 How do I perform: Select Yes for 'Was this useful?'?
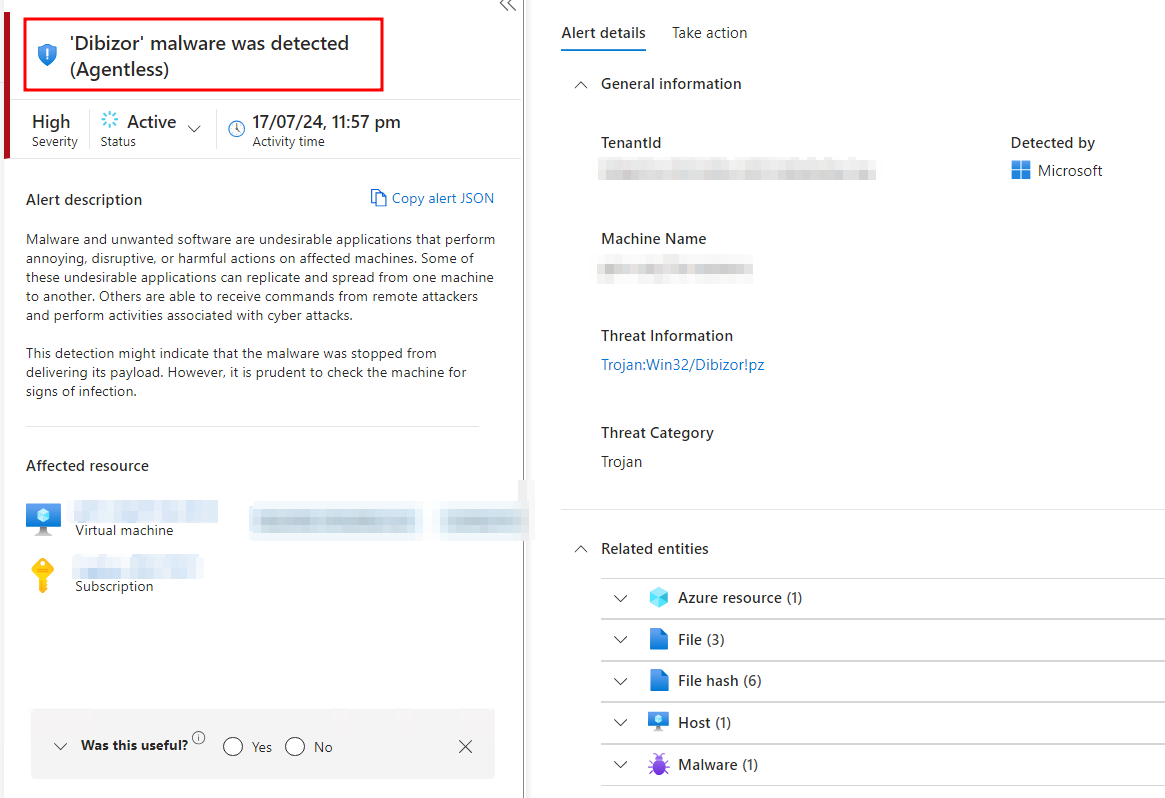(233, 746)
